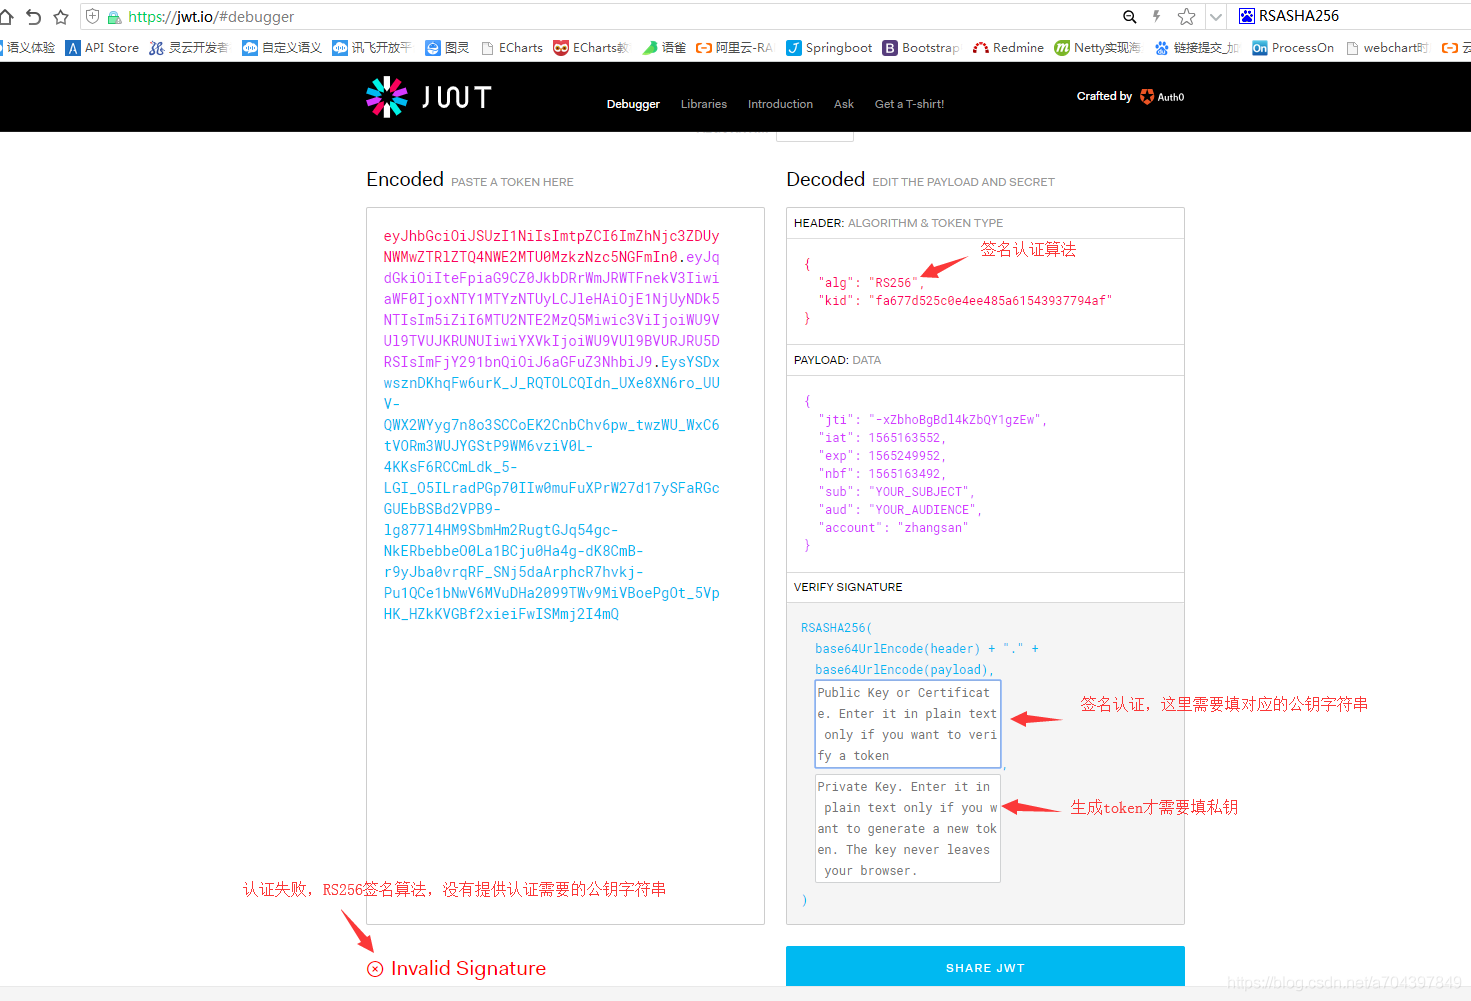Click the "alg": "RS256" header line
Image resolution: width=1471 pixels, height=1001 pixels.
pos(869,283)
